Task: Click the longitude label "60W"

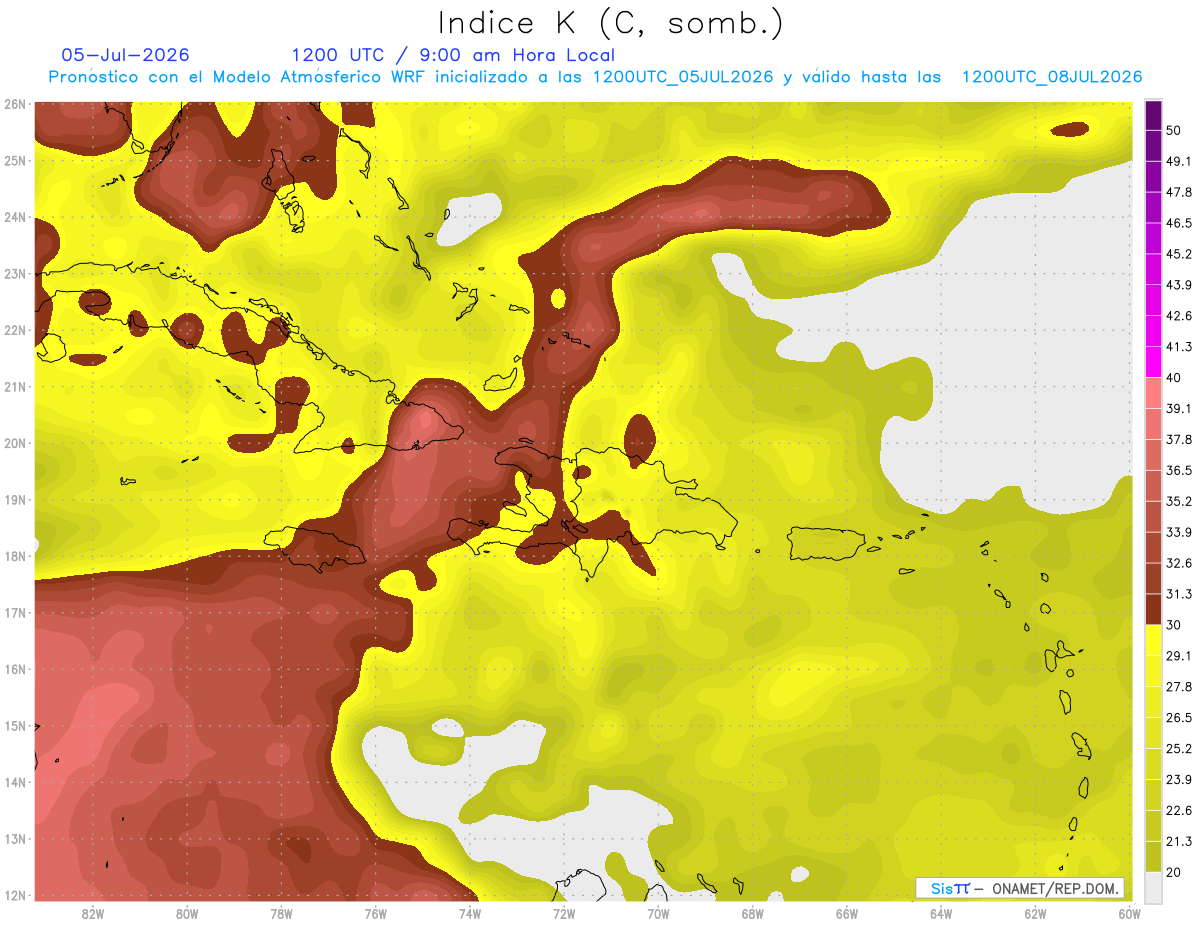Action: pyautogui.click(x=1128, y=913)
